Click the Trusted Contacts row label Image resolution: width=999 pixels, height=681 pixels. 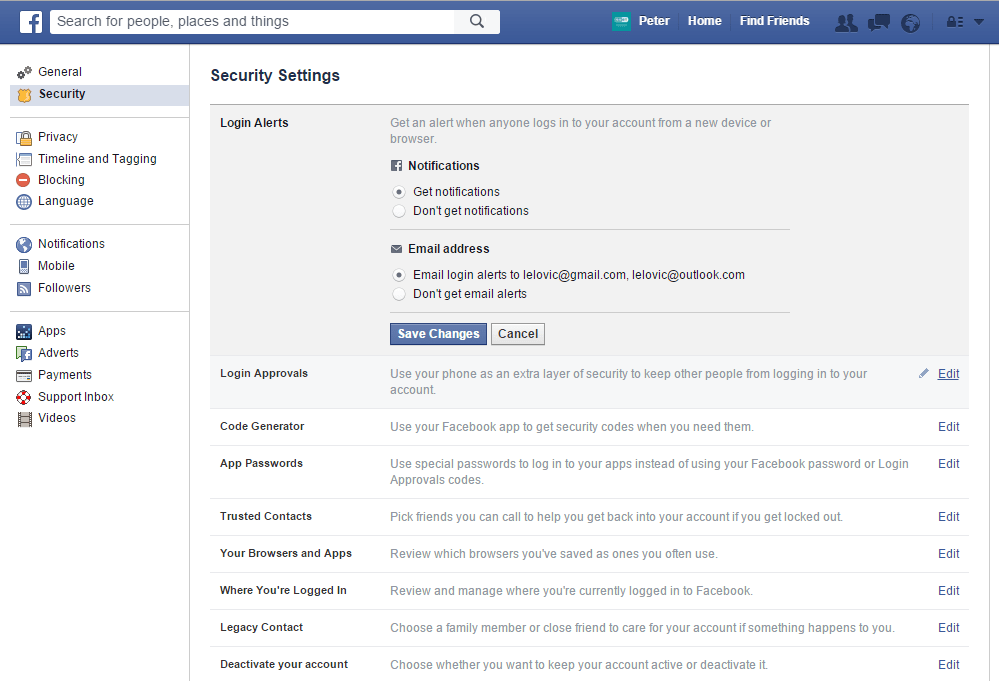coord(266,516)
